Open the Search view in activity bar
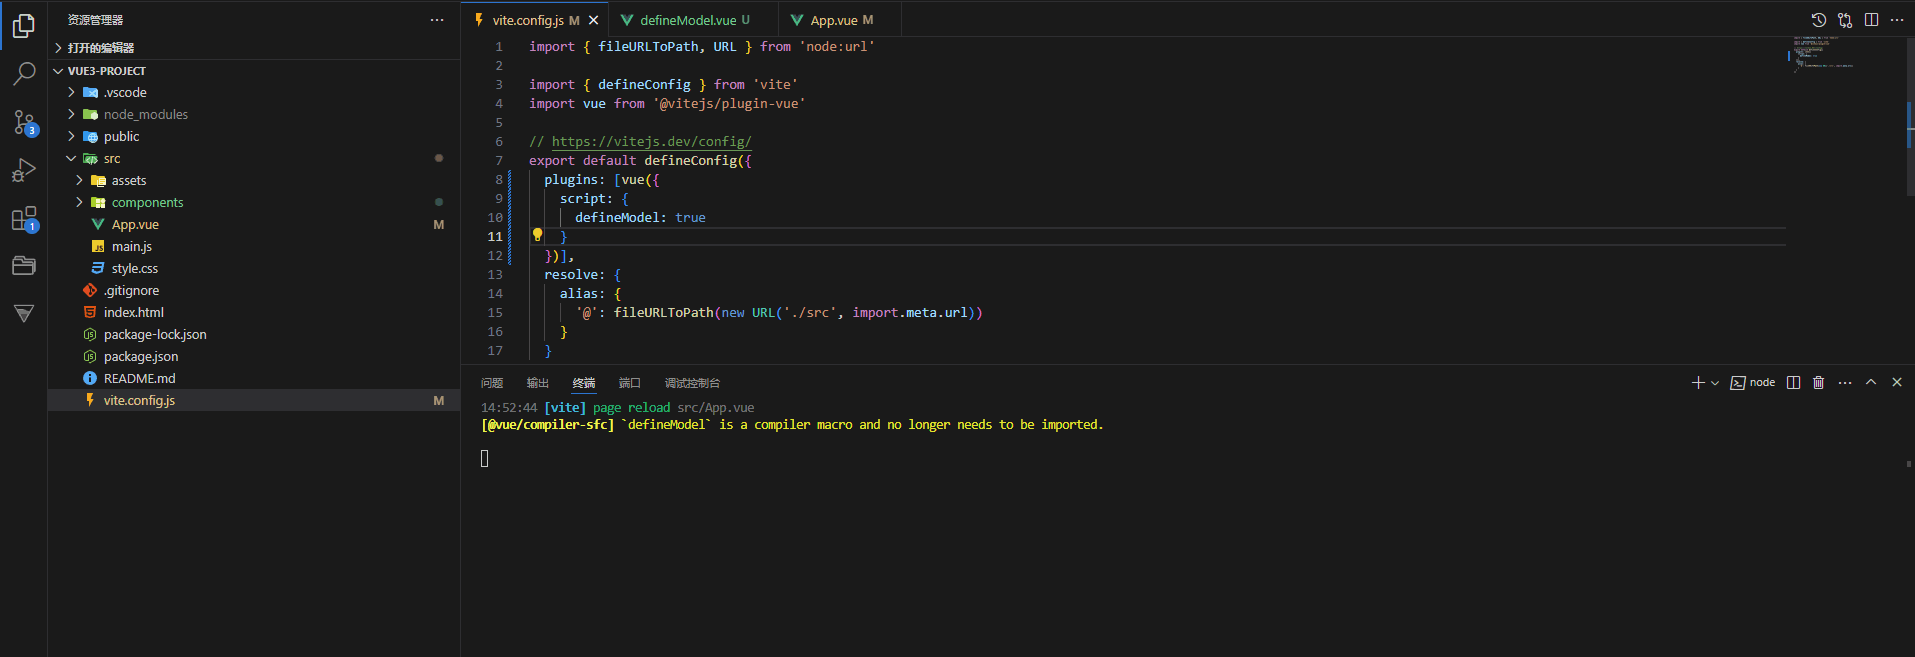This screenshot has height=657, width=1915. [x=24, y=74]
